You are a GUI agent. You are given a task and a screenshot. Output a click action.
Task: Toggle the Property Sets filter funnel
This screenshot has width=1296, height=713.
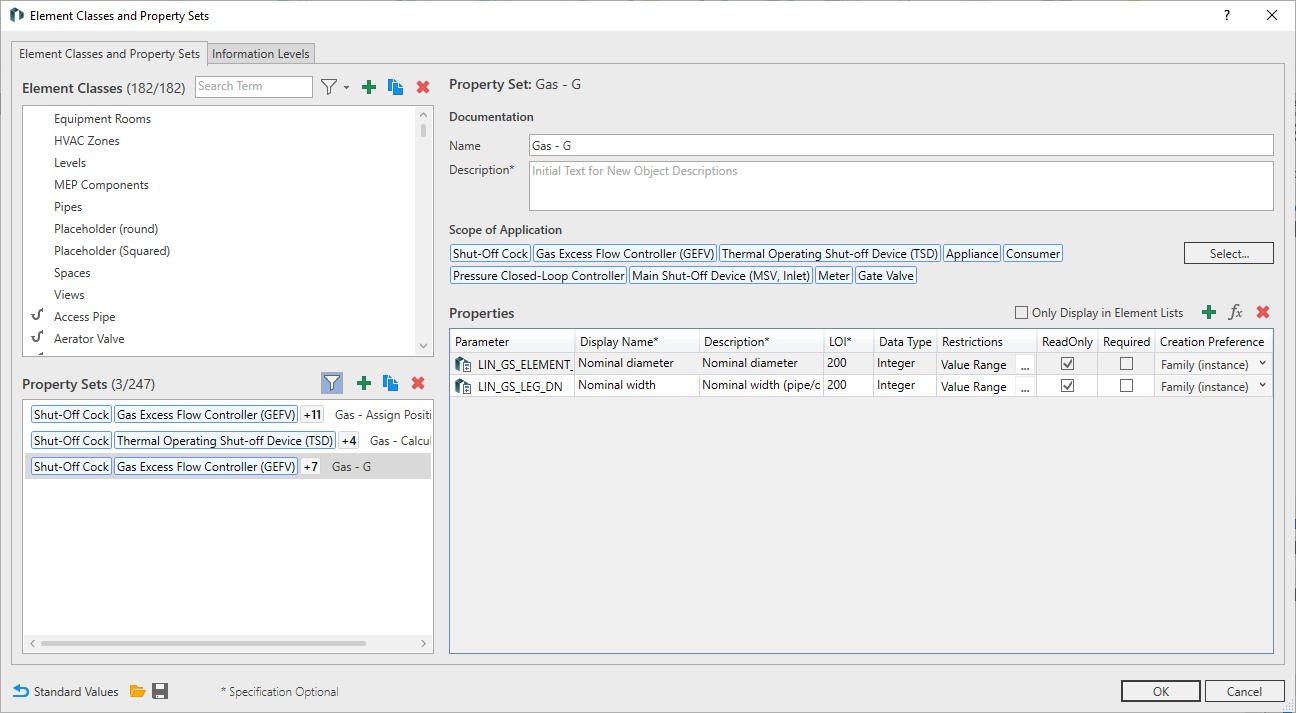coord(332,383)
